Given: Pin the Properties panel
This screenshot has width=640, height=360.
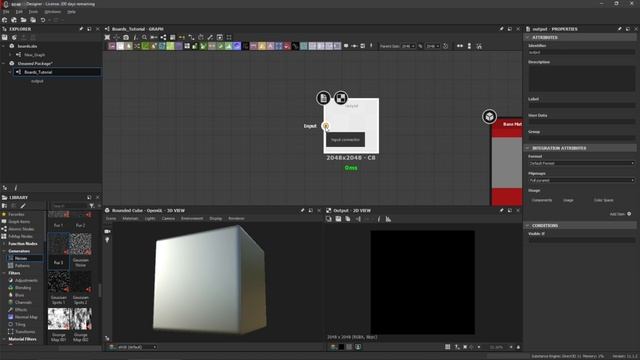Looking at the screenshot, I should click(619, 29).
